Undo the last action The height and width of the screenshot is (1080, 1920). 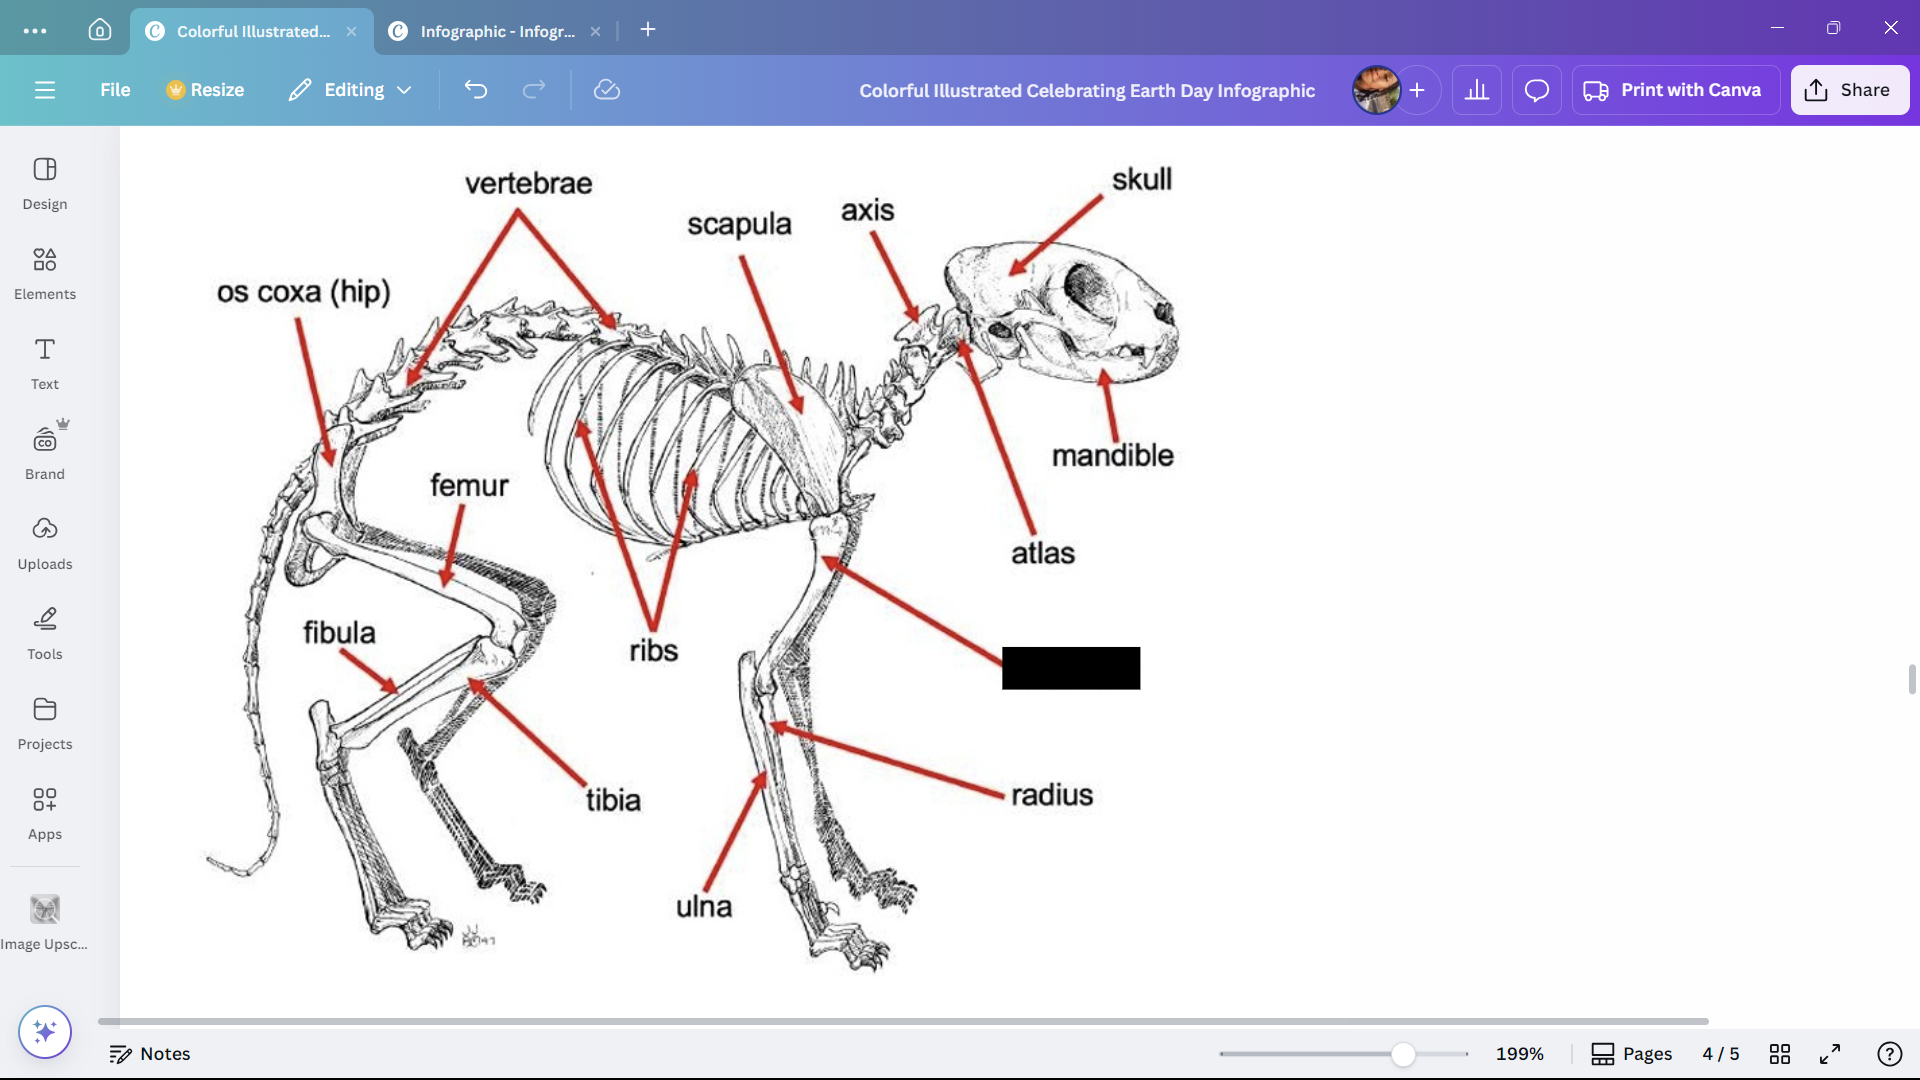pos(476,90)
